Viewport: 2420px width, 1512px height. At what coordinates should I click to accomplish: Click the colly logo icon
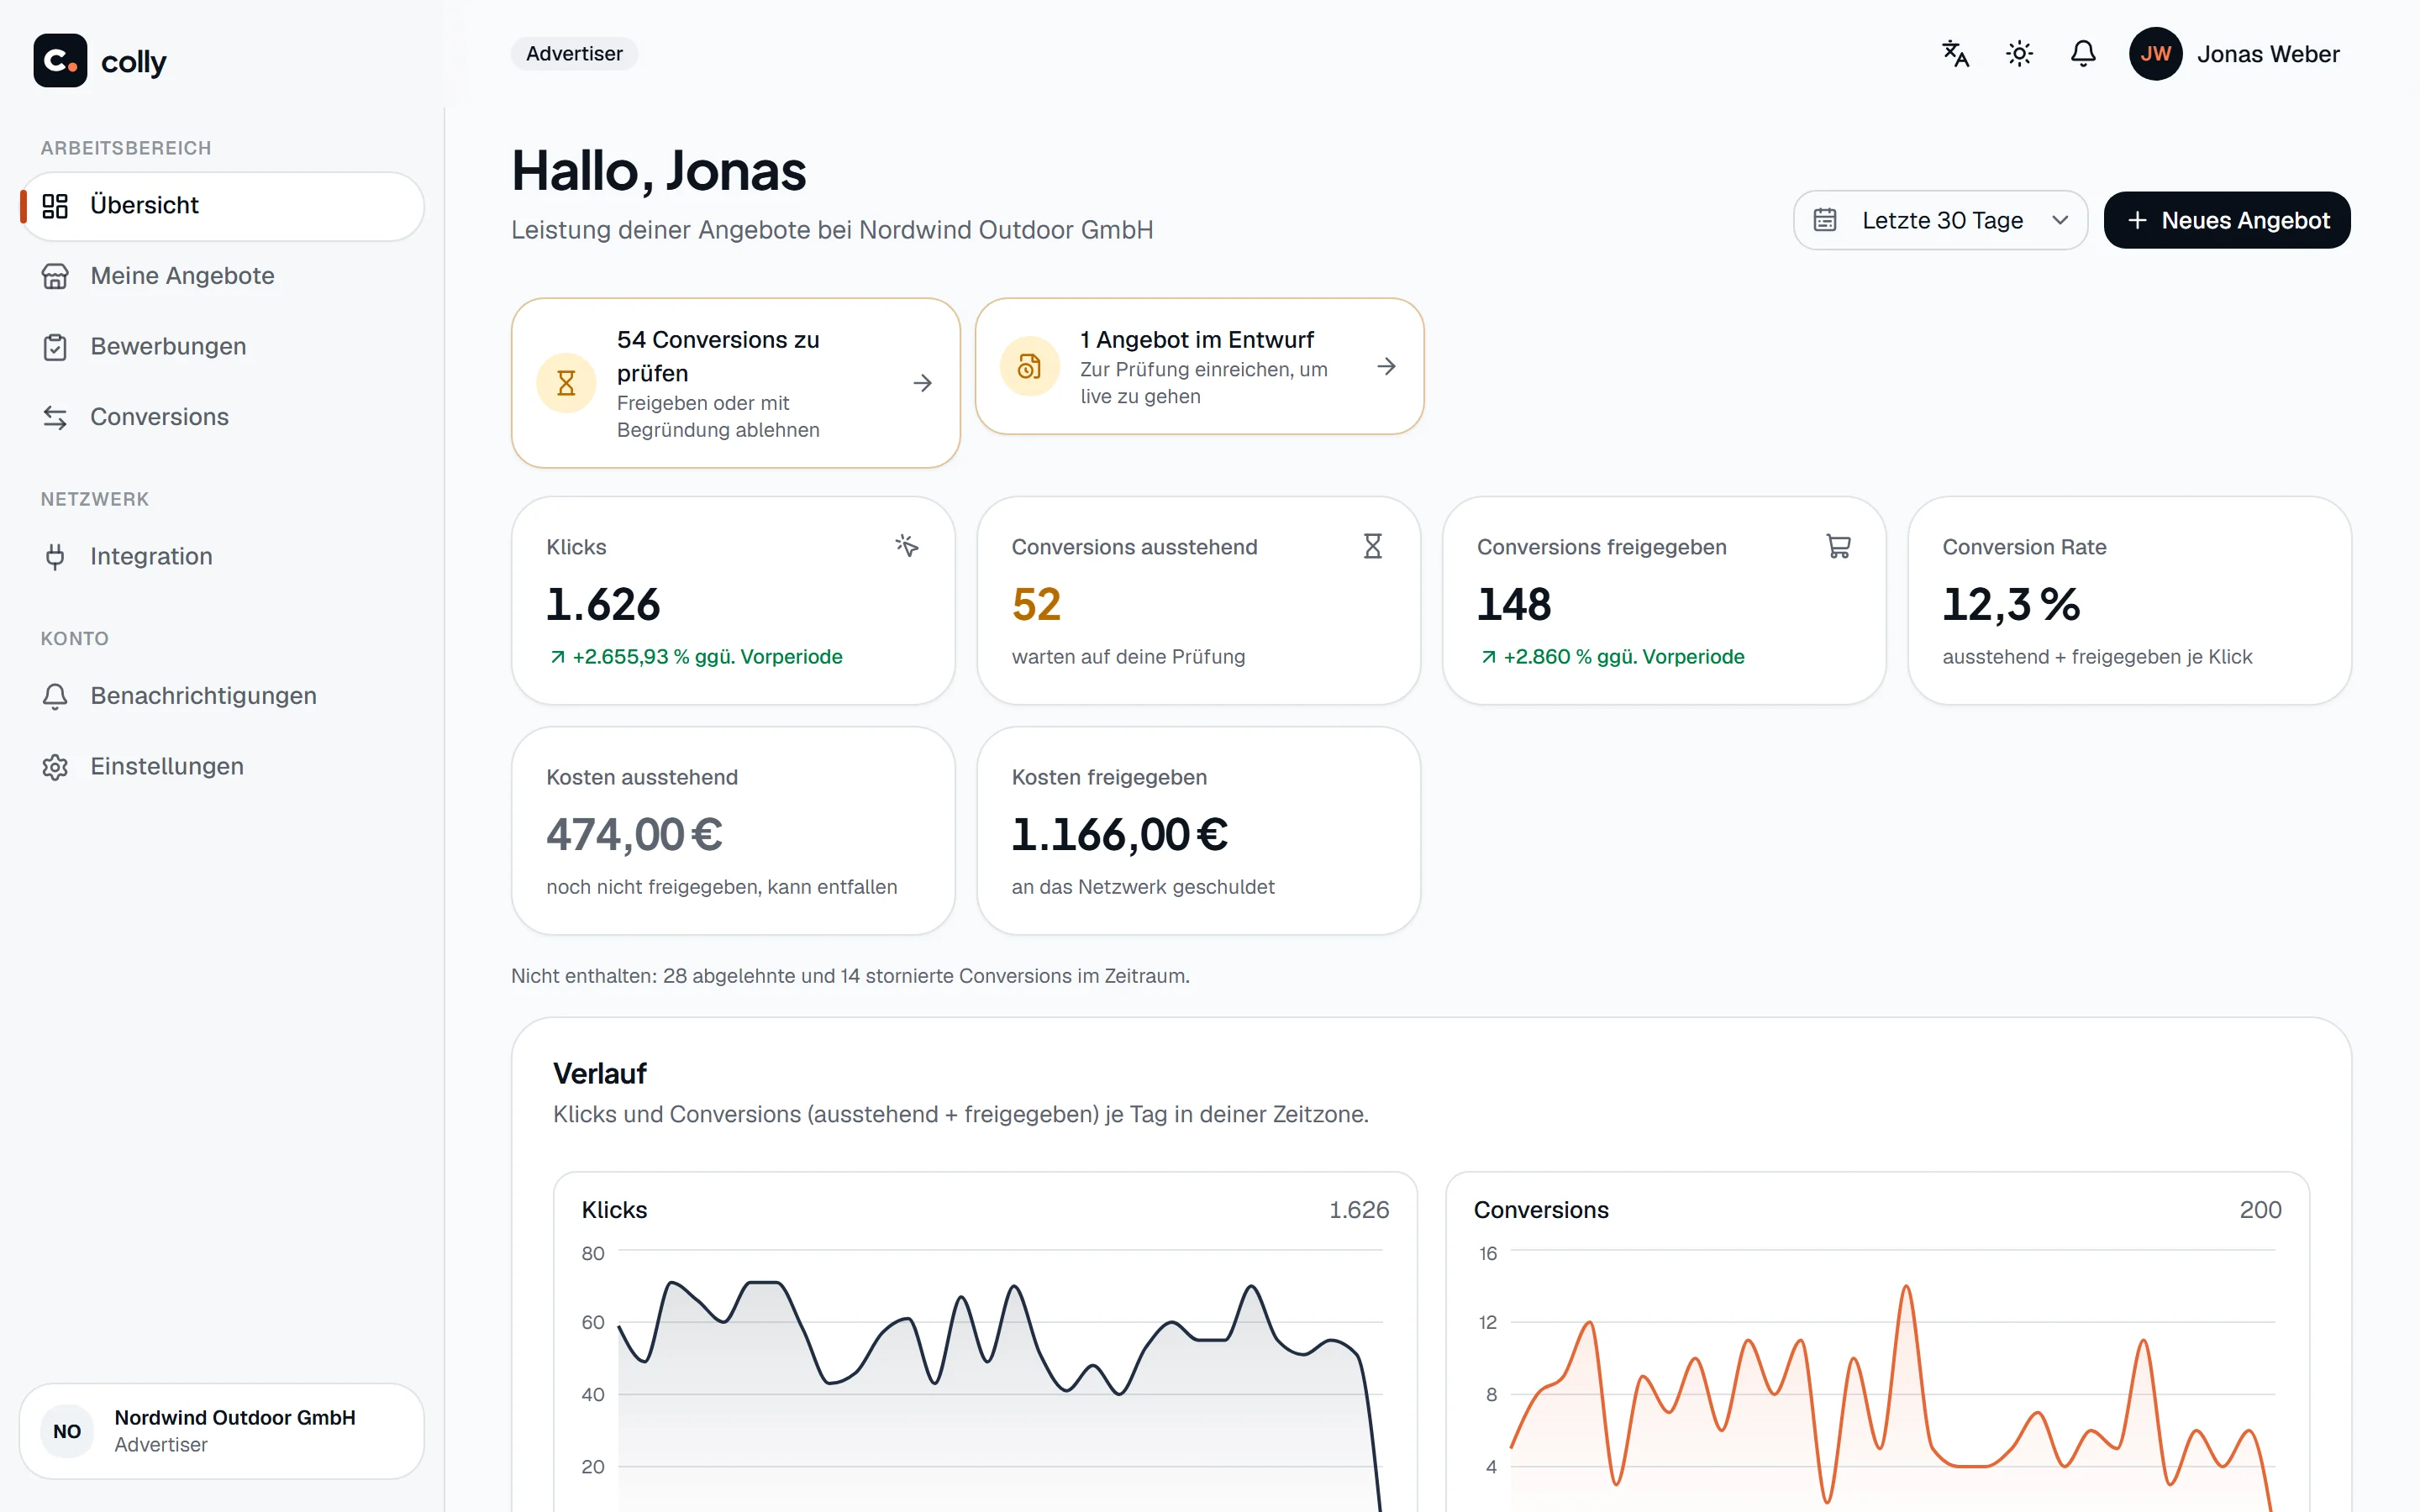60,61
